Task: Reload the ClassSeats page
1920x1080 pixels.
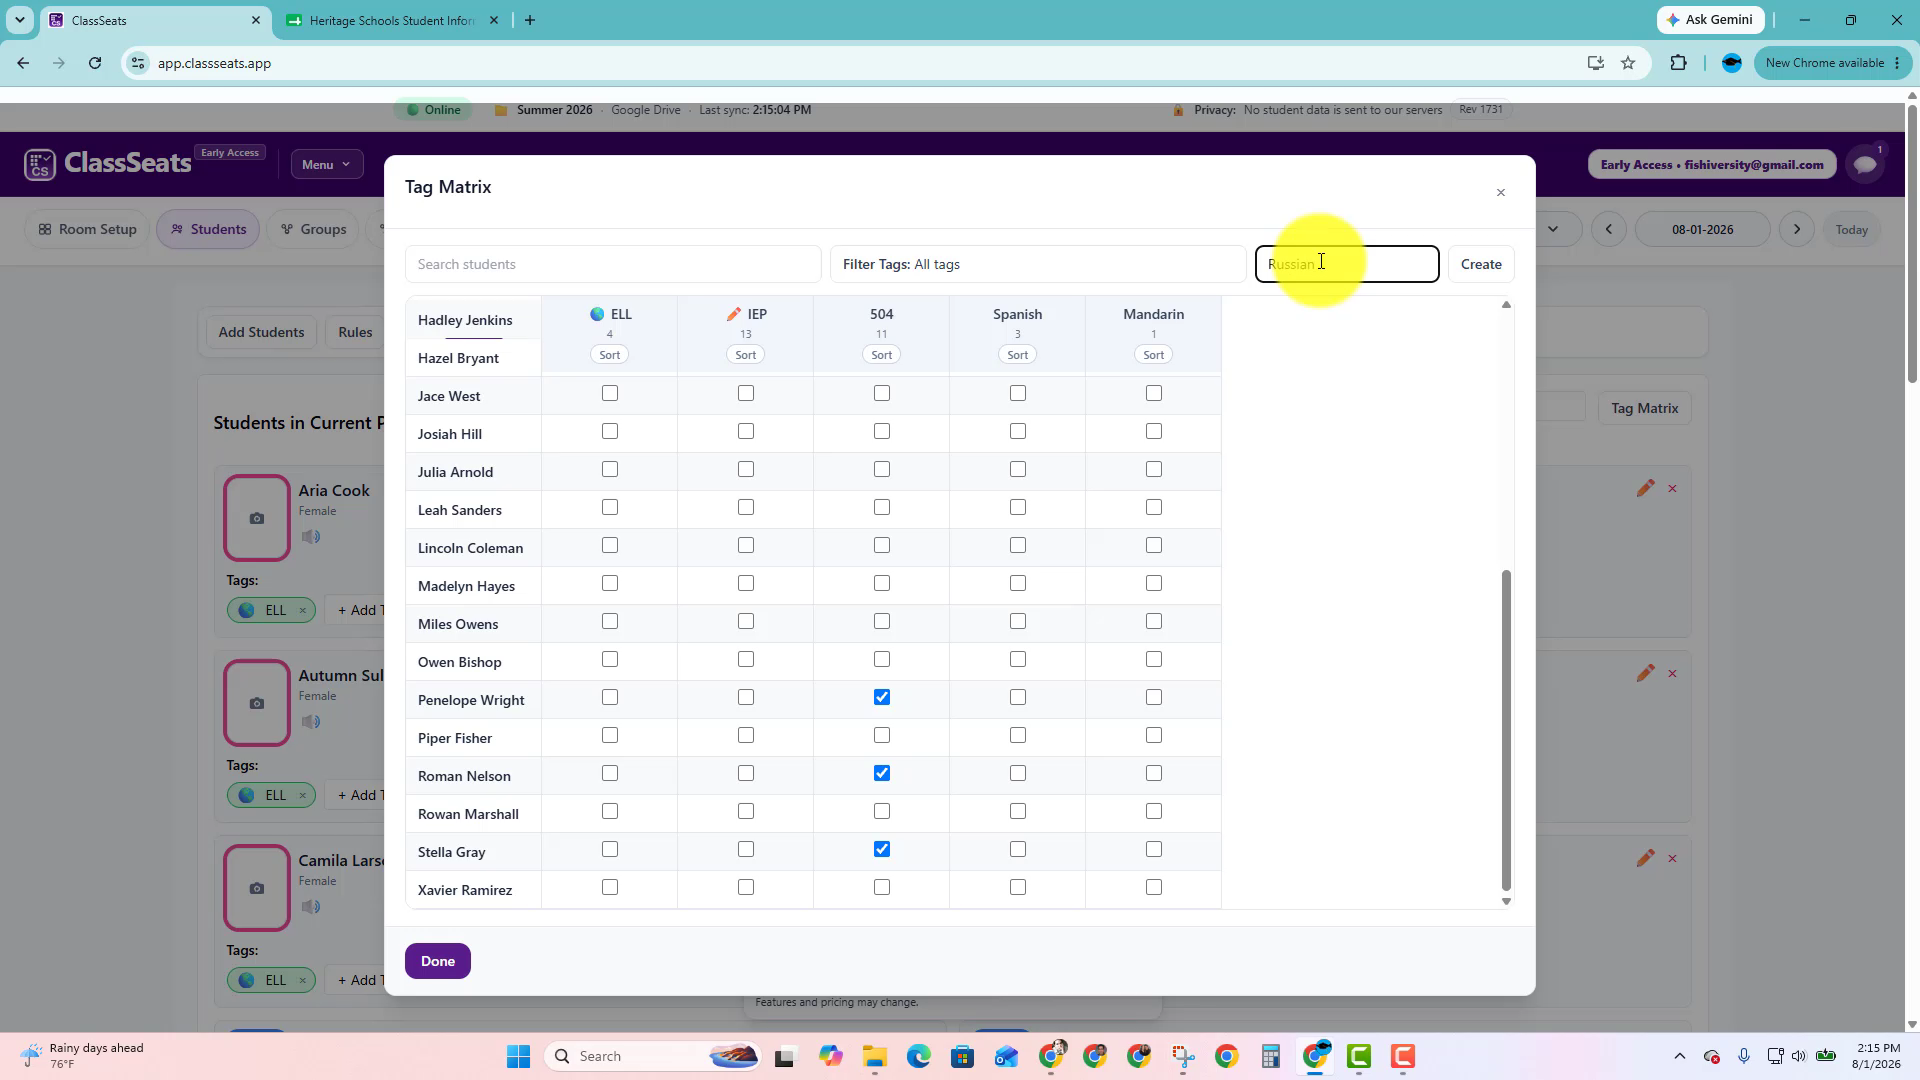Action: pyautogui.click(x=95, y=63)
